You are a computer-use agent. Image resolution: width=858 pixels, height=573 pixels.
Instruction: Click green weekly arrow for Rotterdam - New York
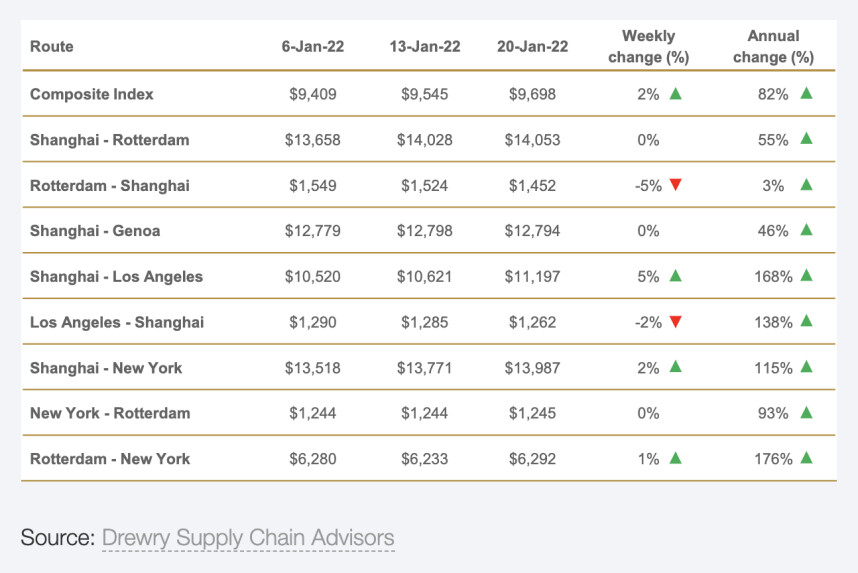[x=676, y=458]
